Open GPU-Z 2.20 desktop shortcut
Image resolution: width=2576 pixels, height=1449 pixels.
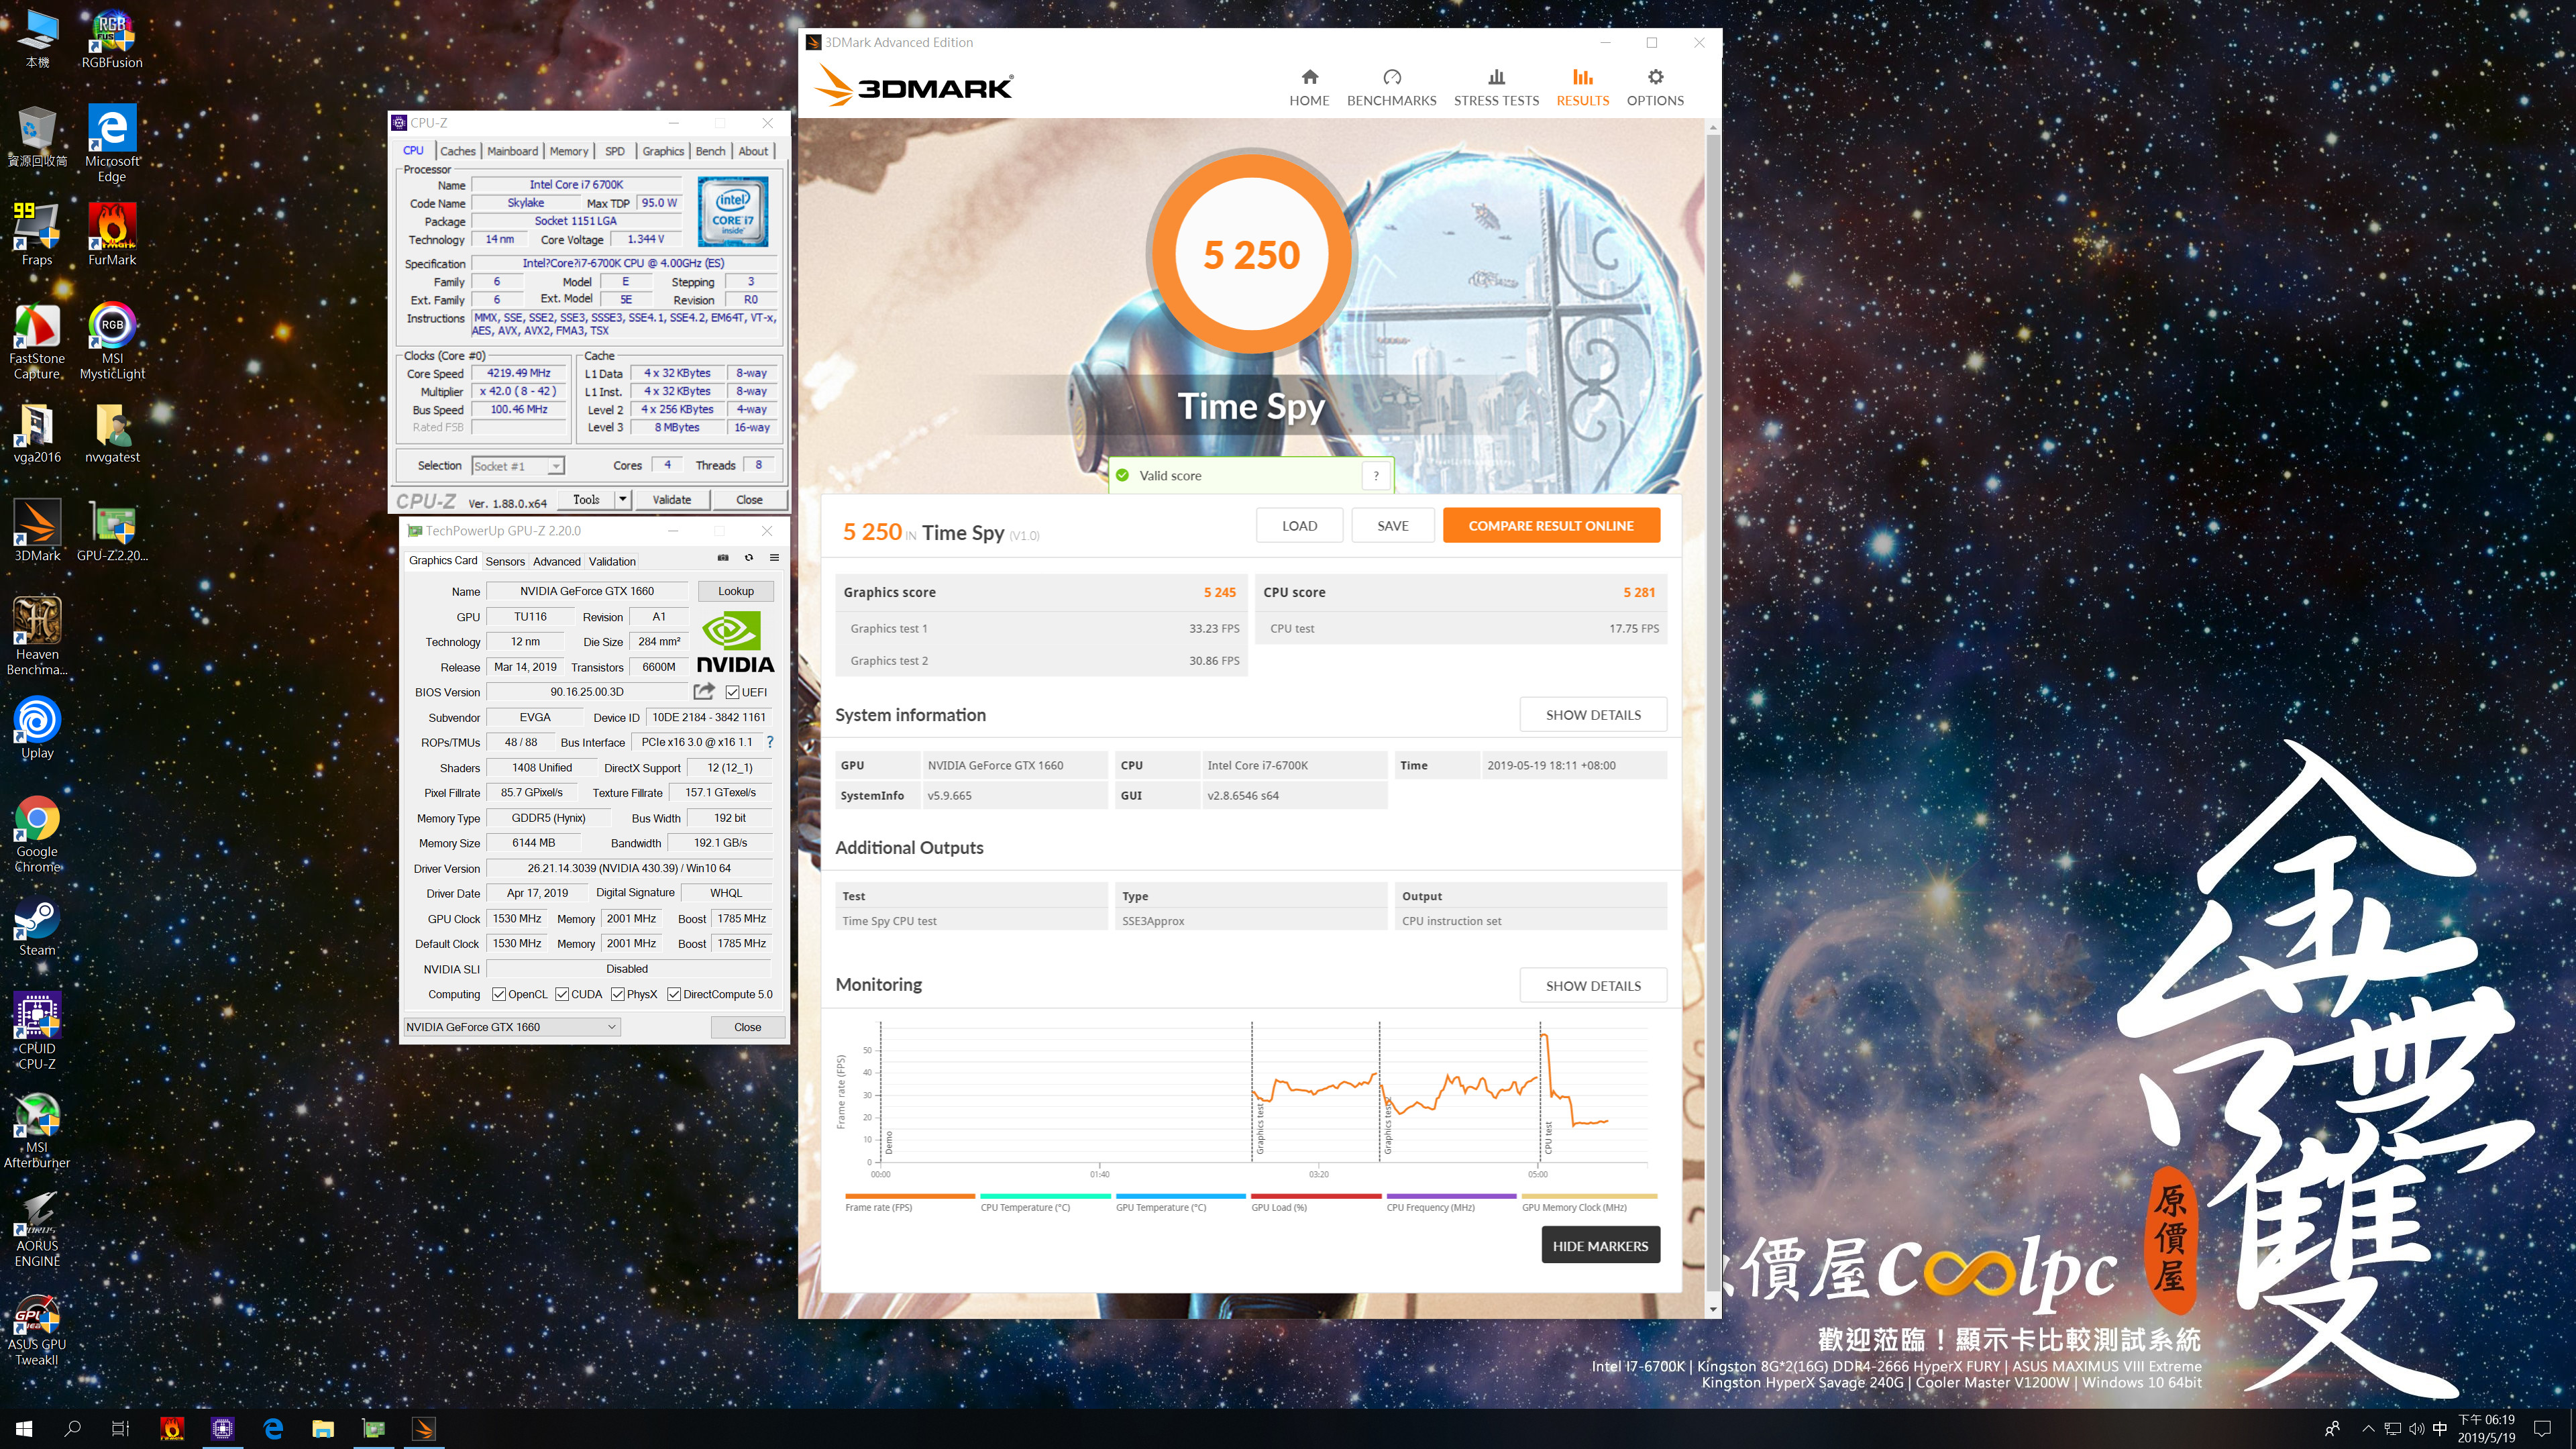click(112, 531)
